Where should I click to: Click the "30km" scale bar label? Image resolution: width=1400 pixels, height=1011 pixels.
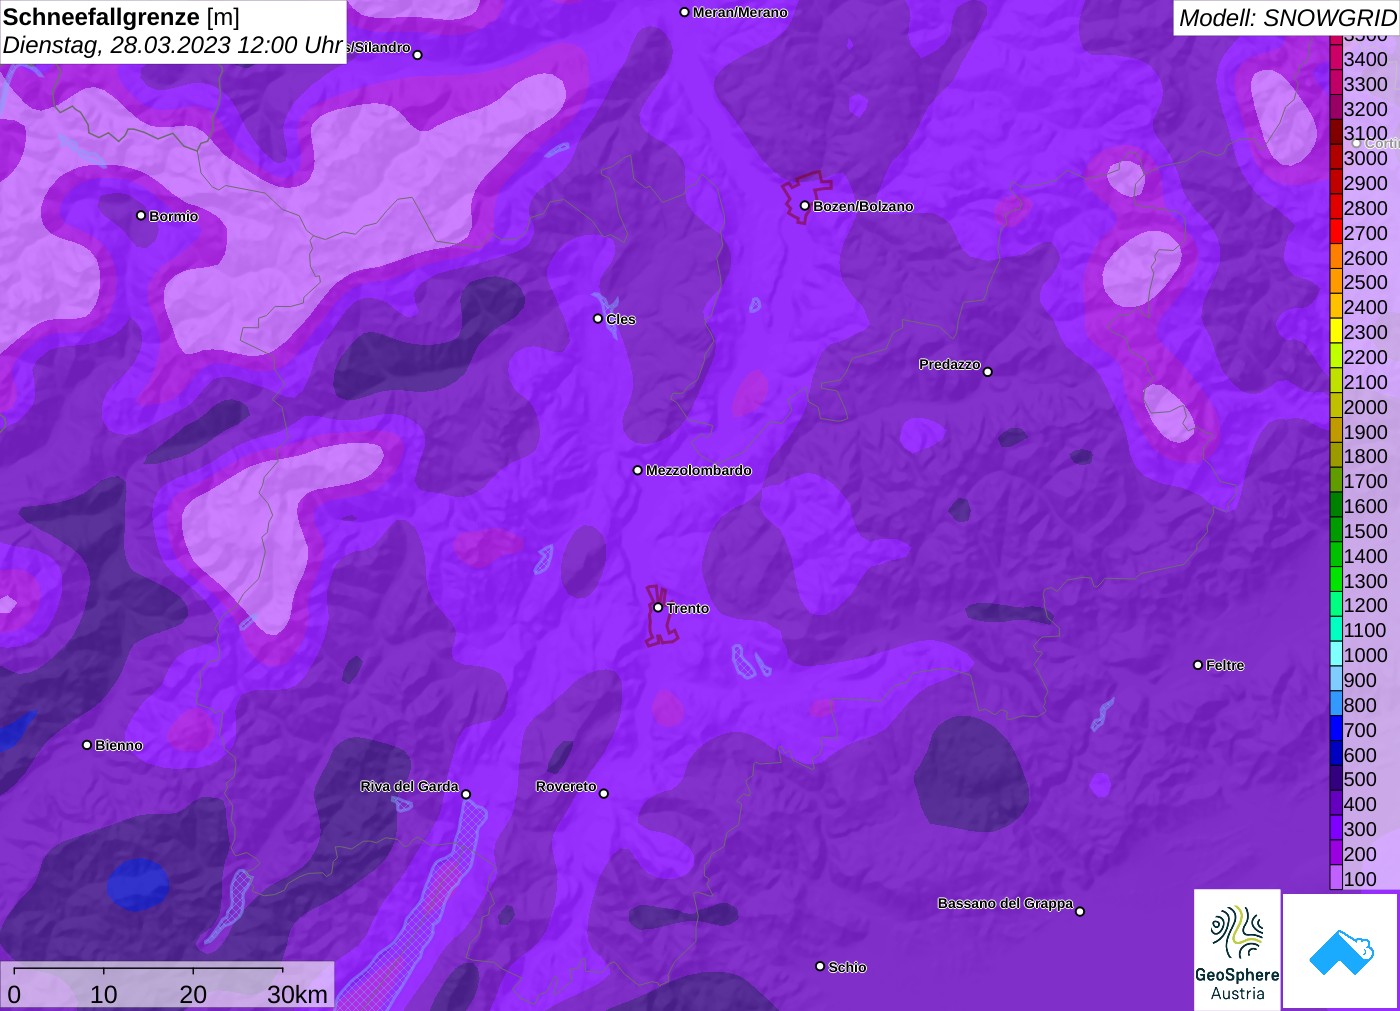(x=297, y=994)
